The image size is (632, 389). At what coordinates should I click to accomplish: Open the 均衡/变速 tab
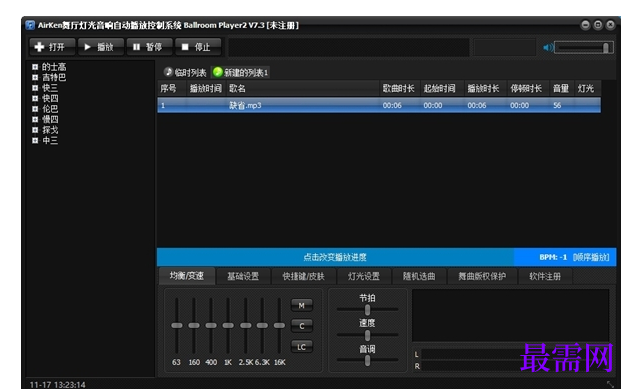(x=187, y=276)
